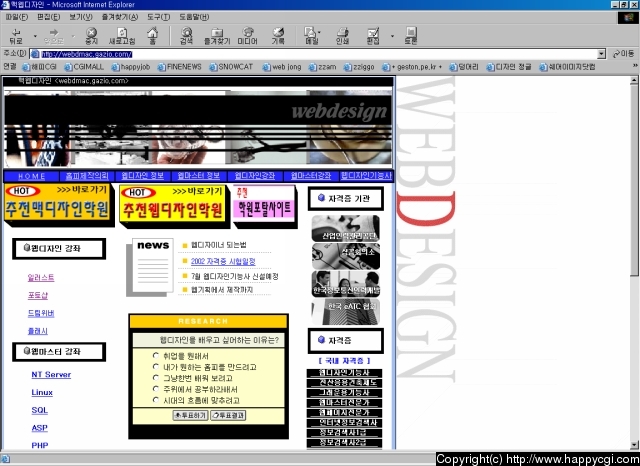This screenshot has width=640, height=466.
Task: Select poll option 내가 원하는 홈피를 만드려고
Action: click(x=156, y=366)
